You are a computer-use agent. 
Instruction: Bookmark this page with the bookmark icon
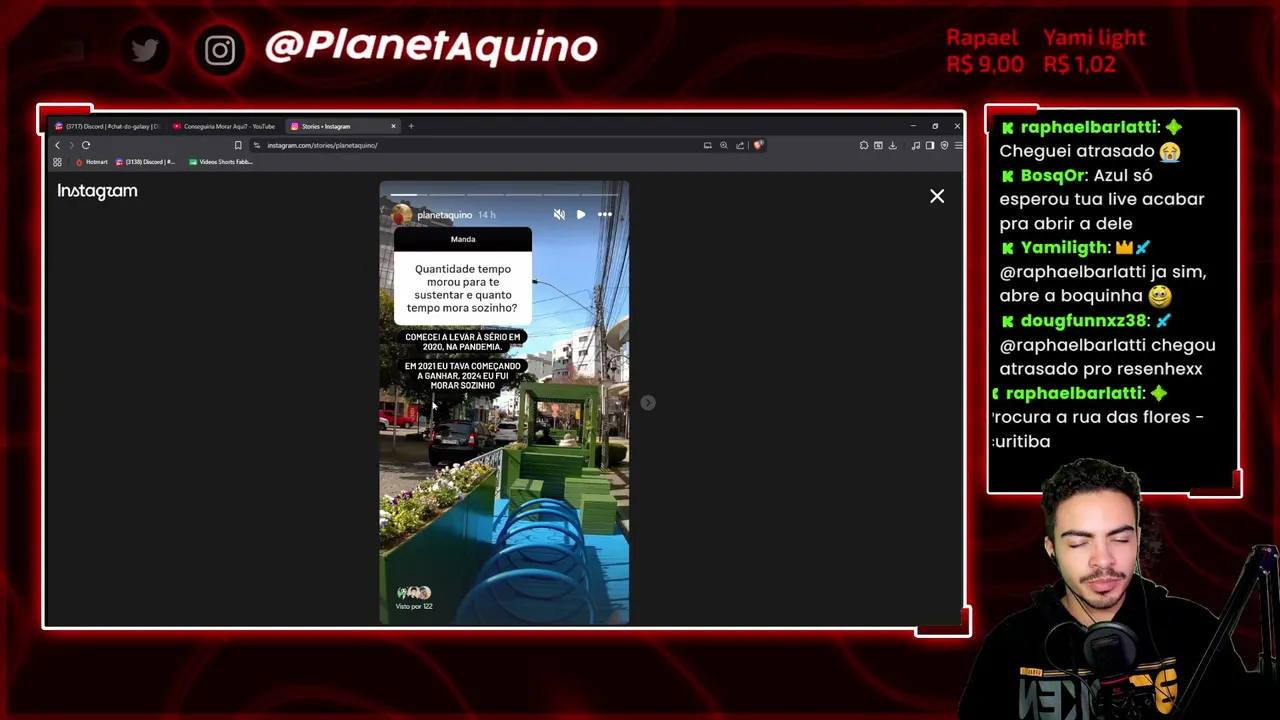point(238,145)
